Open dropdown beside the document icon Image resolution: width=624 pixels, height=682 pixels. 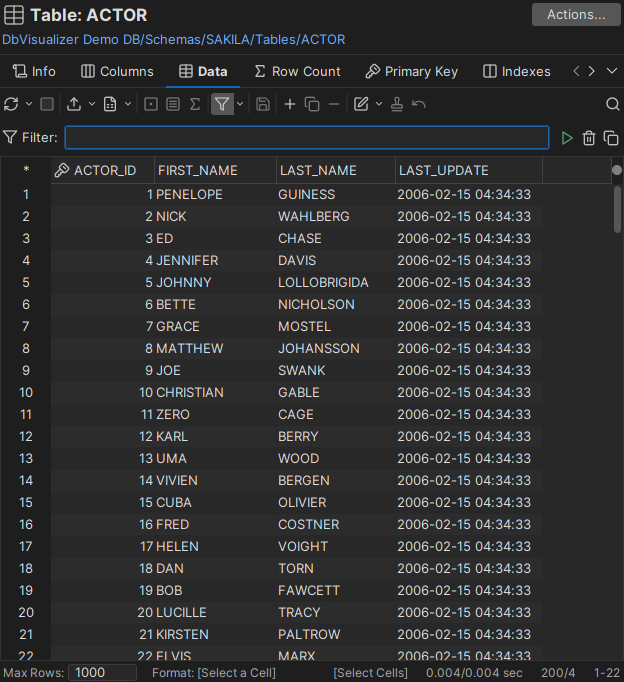pos(128,104)
